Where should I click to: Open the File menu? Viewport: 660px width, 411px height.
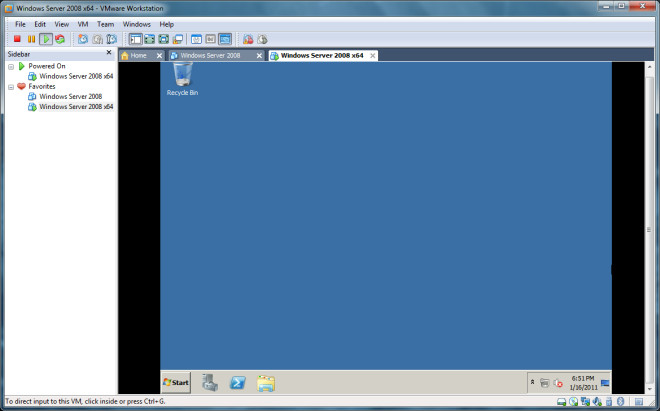pos(20,24)
